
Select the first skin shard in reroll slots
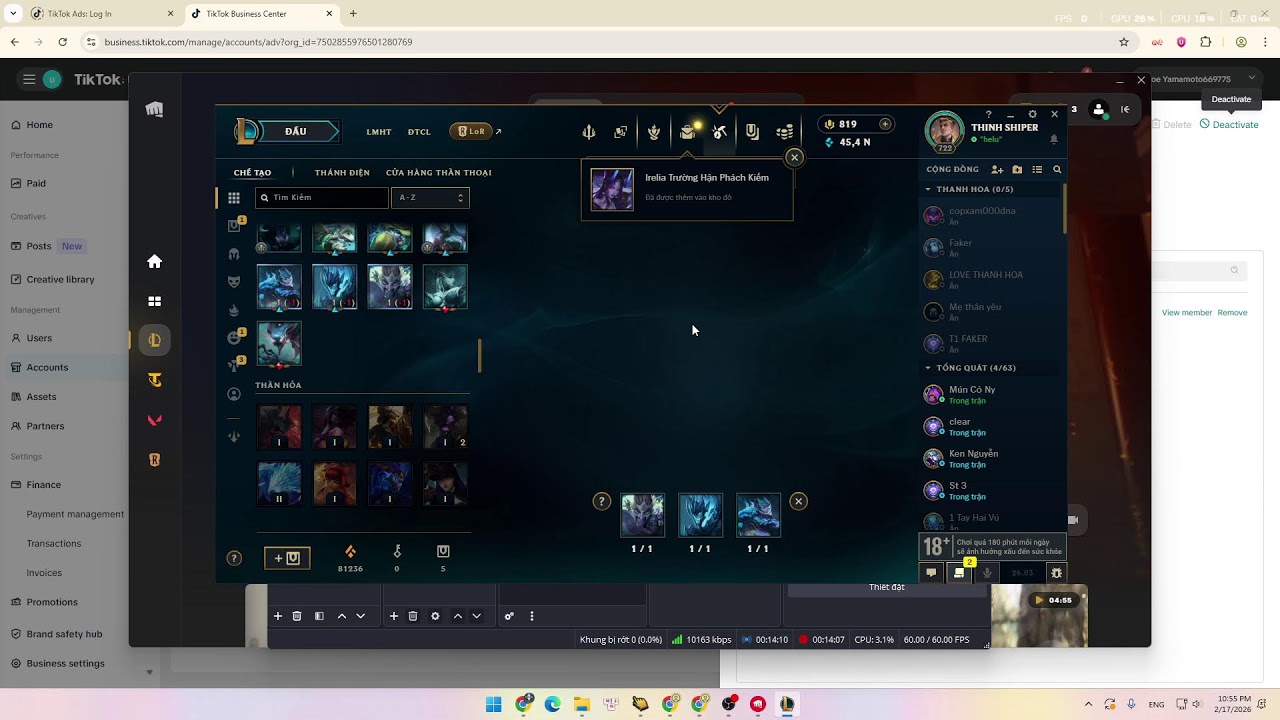(x=642, y=515)
